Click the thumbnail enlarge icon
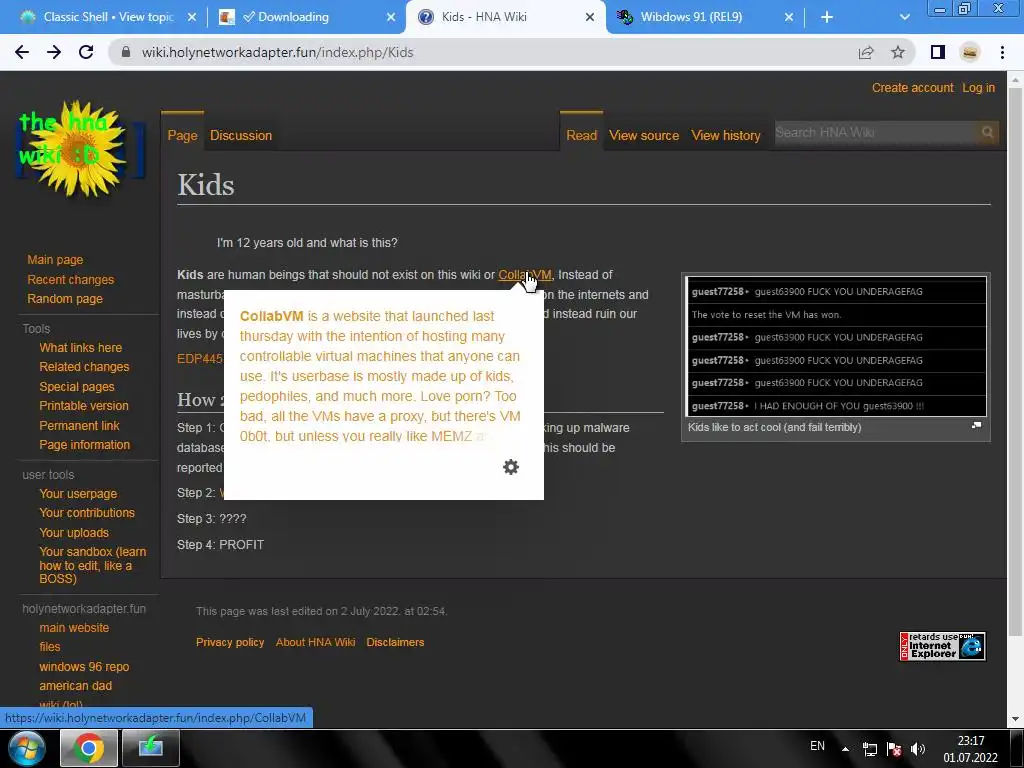Screen dimensions: 1024x768 pyautogui.click(x=976, y=425)
